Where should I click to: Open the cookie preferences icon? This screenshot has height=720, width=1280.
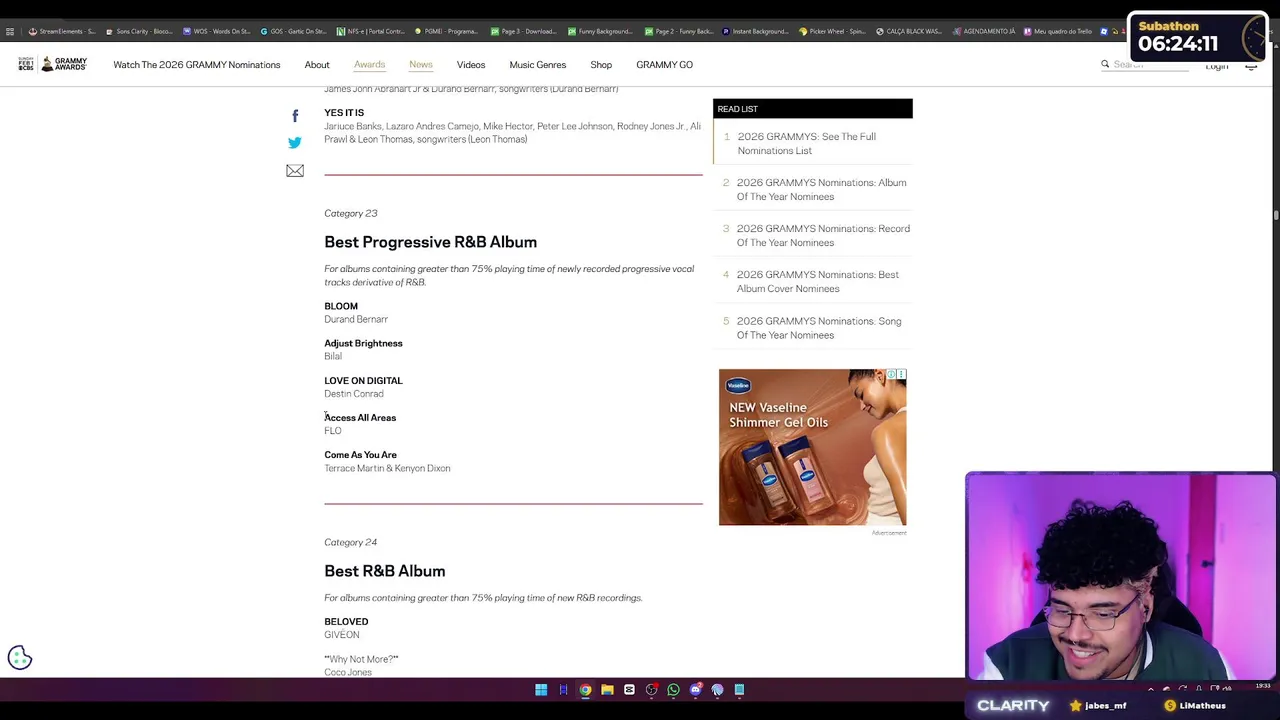tap(20, 657)
